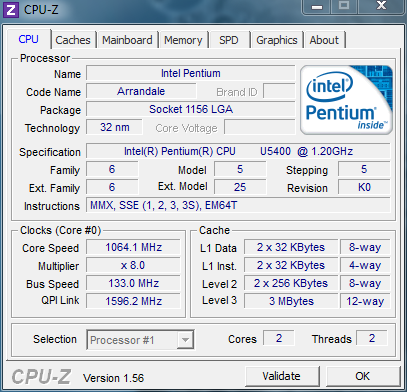The height and width of the screenshot is (392, 407).
Task: Click the CPU-Z purple Z title bar icon
Action: coord(11,10)
